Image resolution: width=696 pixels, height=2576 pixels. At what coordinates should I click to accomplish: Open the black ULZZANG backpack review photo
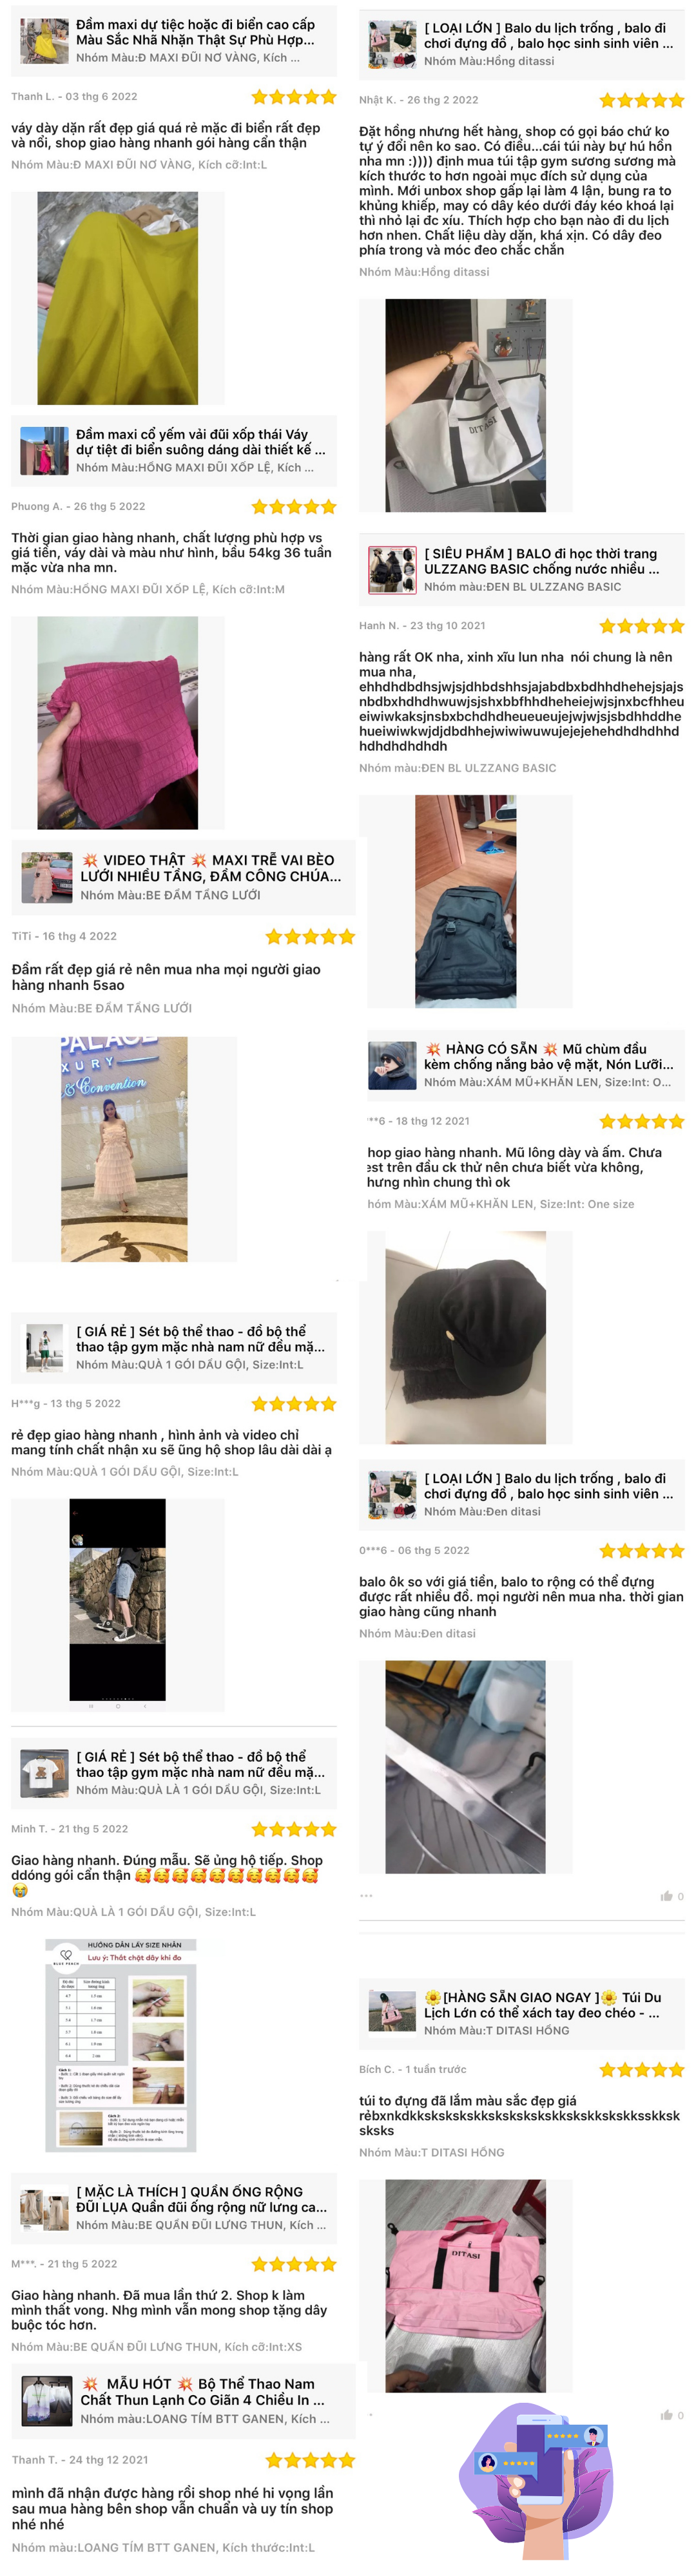point(465,901)
